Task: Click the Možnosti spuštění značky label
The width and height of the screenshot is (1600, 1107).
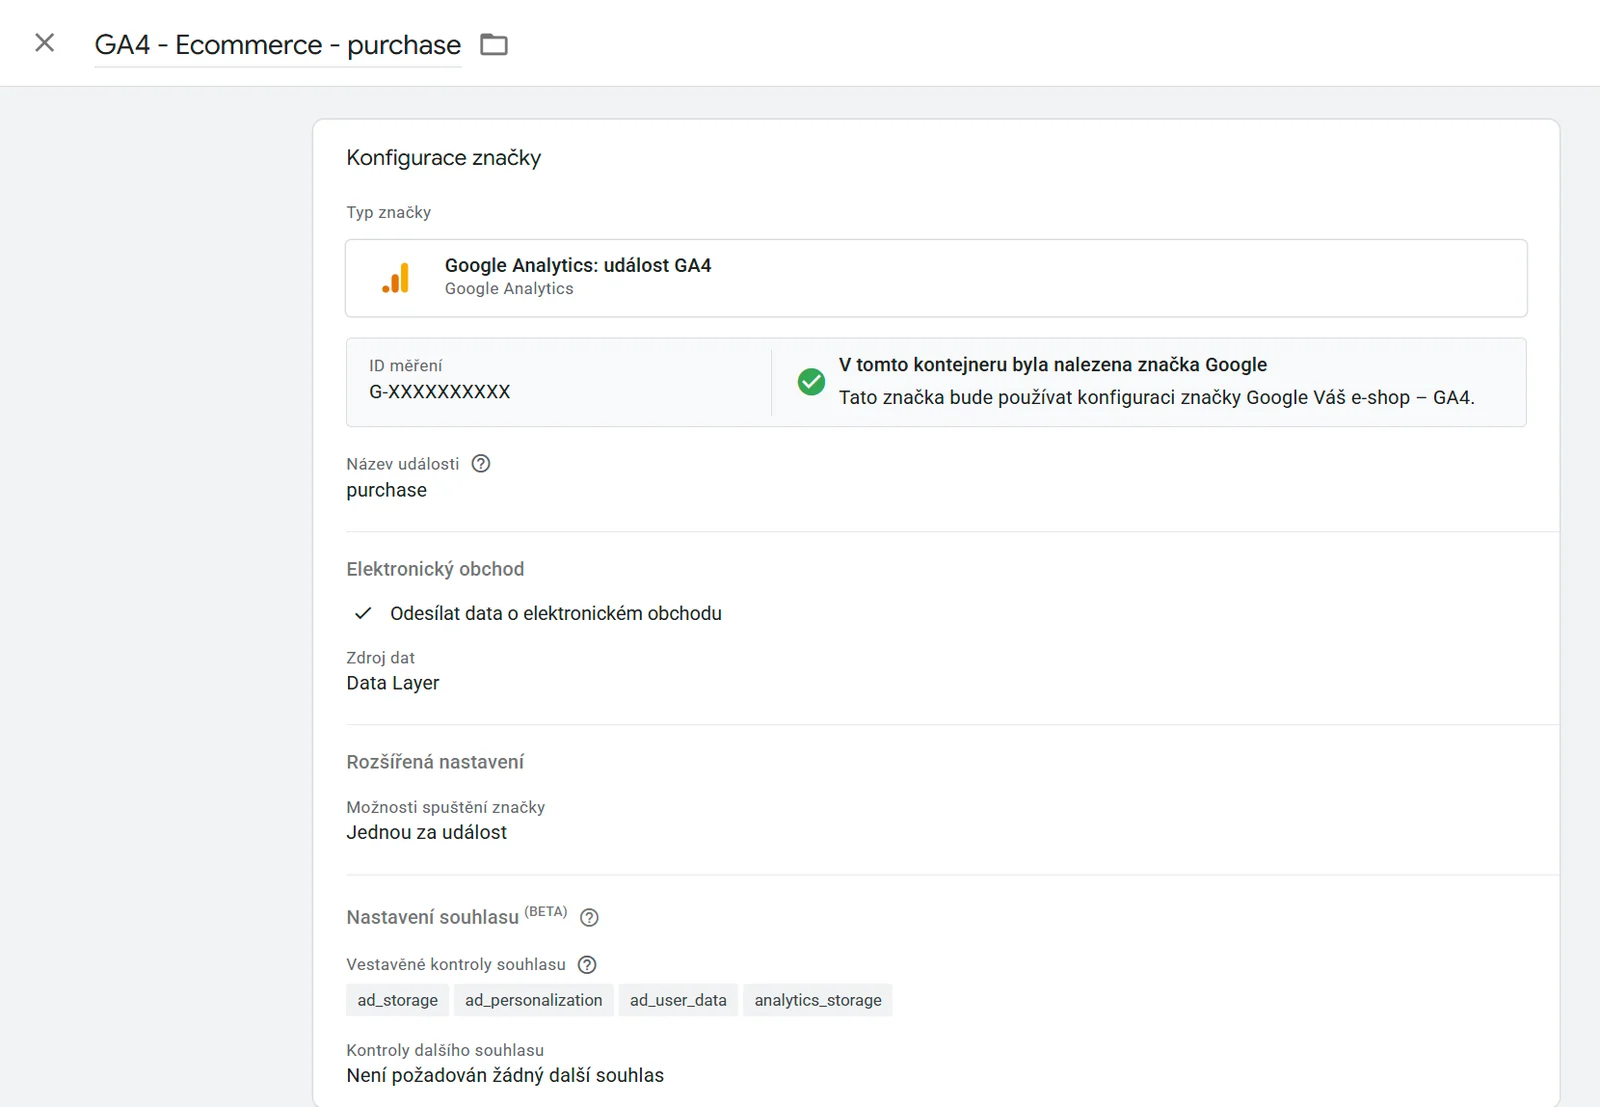Action: 446,807
